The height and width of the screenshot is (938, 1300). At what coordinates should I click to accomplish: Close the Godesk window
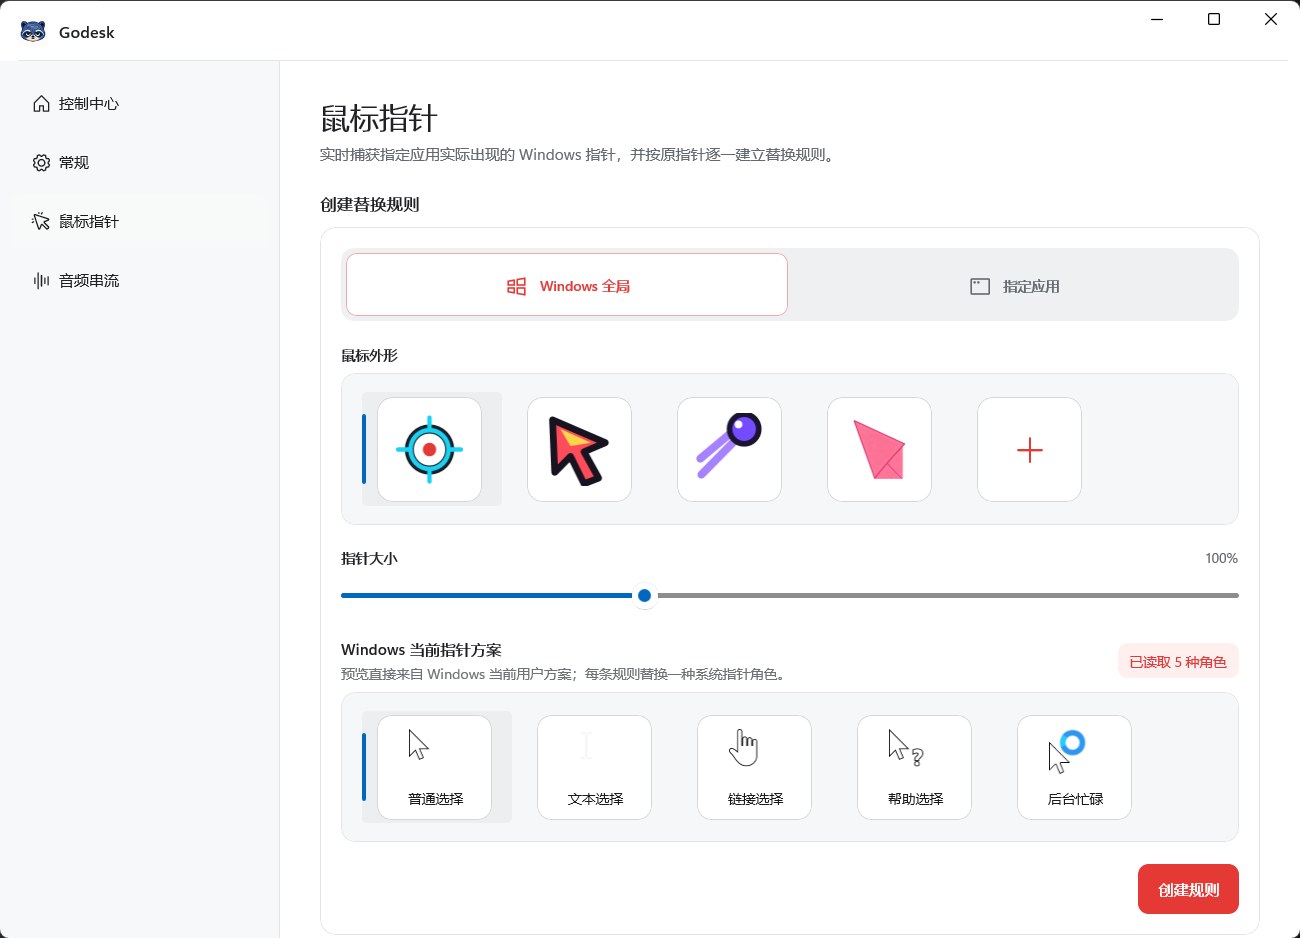coord(1271,20)
